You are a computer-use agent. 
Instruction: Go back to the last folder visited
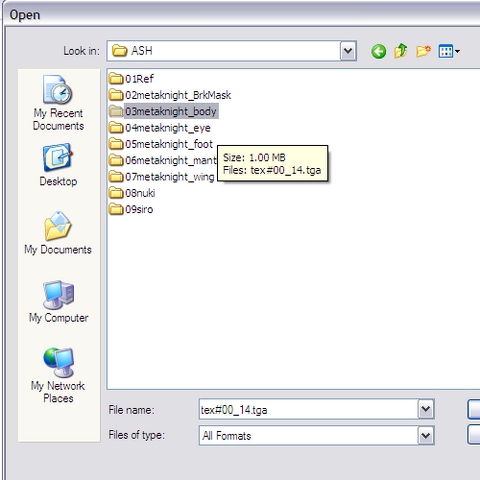[379, 51]
